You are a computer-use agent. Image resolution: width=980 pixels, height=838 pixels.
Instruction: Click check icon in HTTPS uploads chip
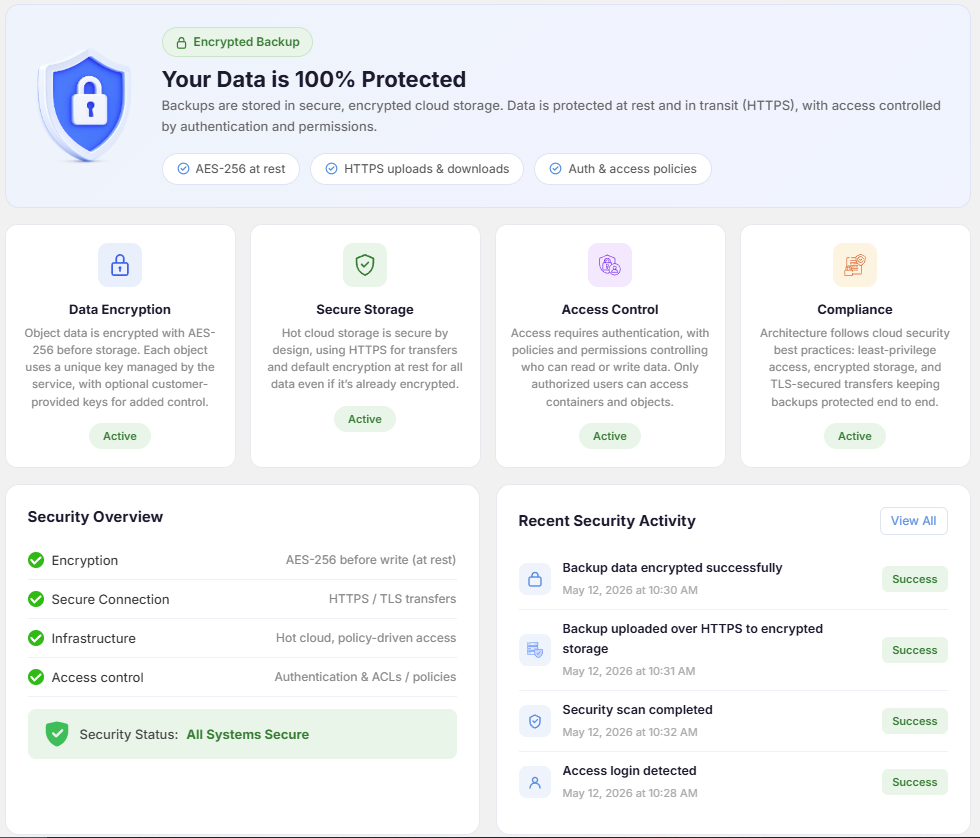coord(332,169)
